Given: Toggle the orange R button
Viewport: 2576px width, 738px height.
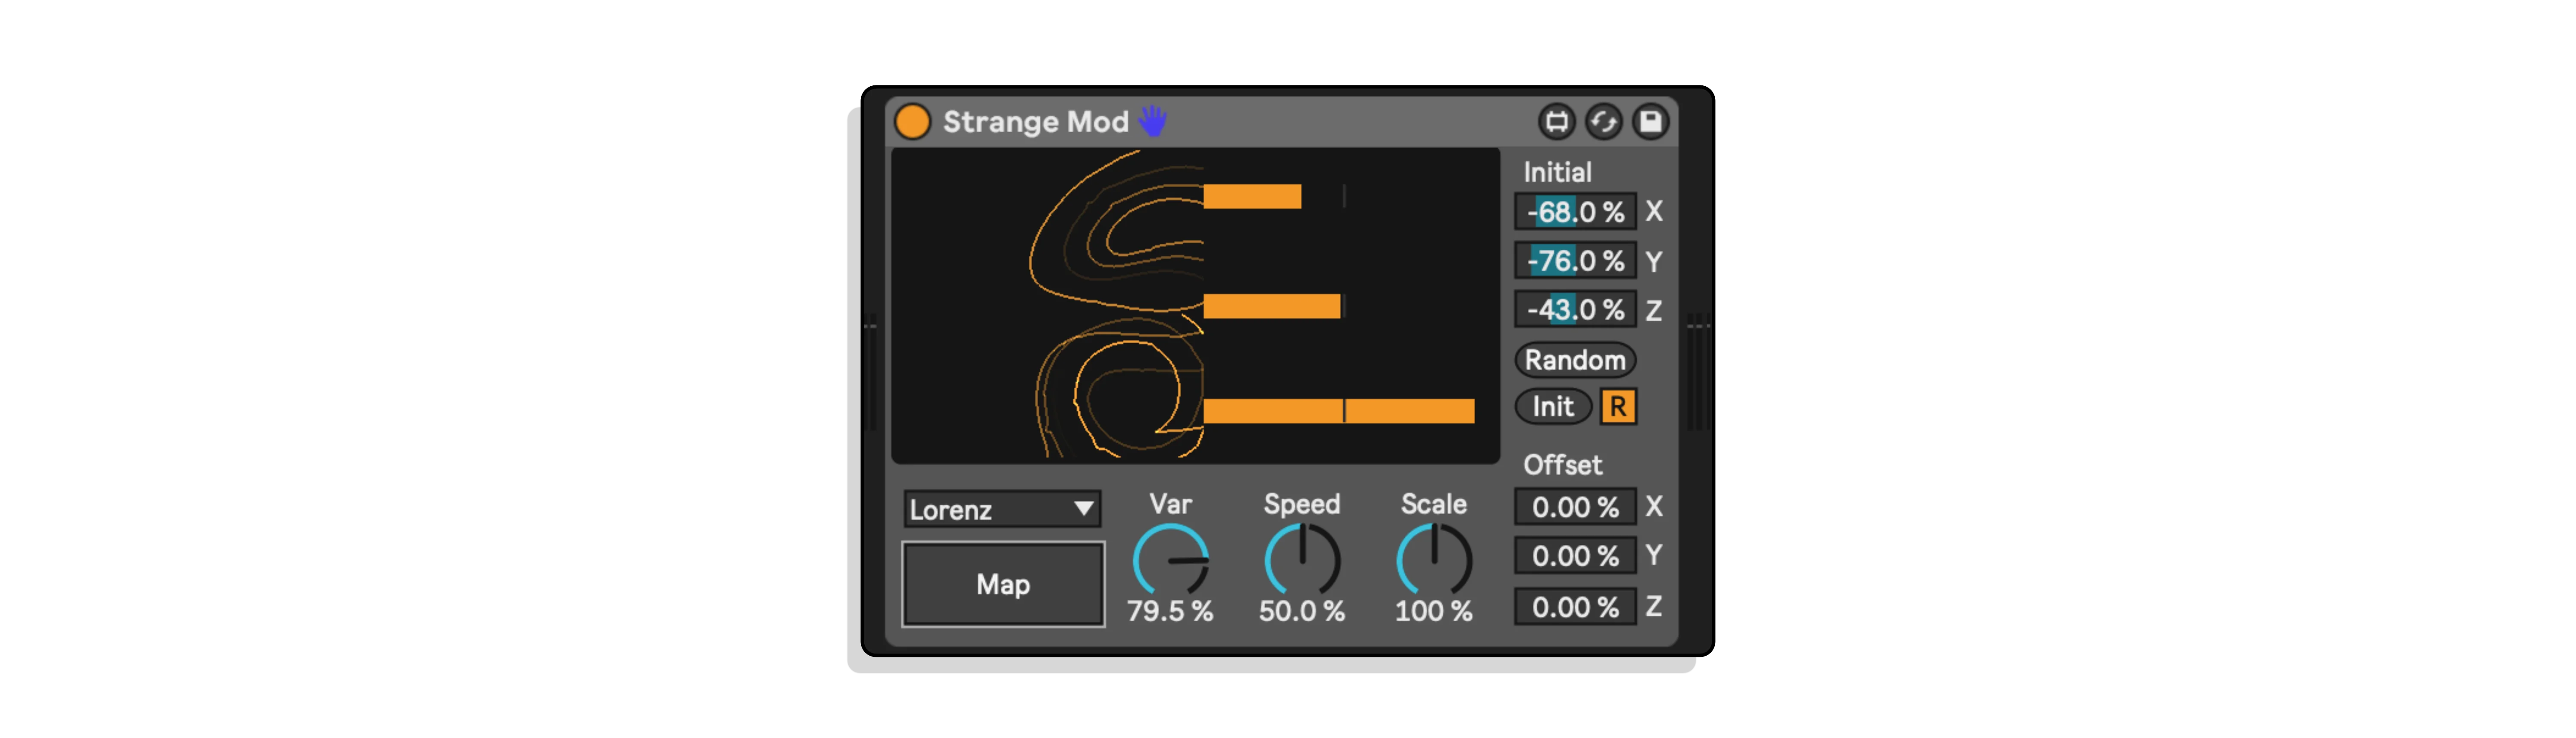Looking at the screenshot, I should [1618, 407].
